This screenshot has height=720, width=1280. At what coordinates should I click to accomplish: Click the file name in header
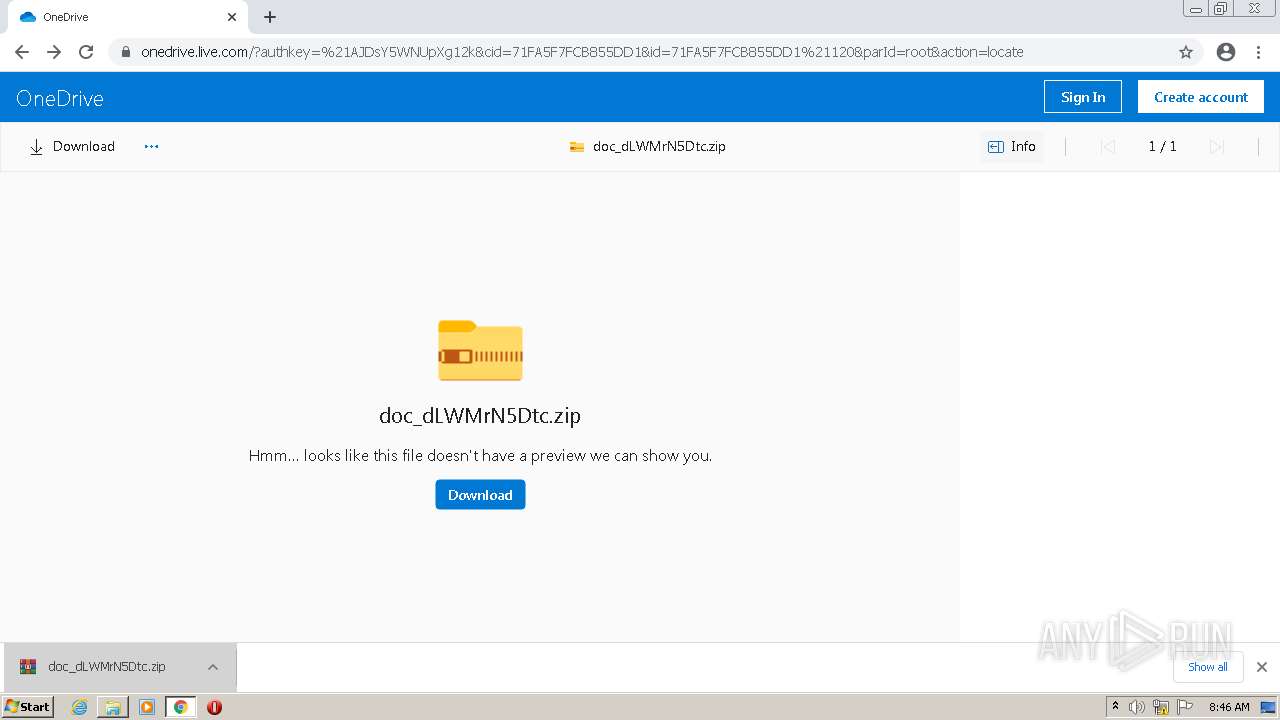659,146
